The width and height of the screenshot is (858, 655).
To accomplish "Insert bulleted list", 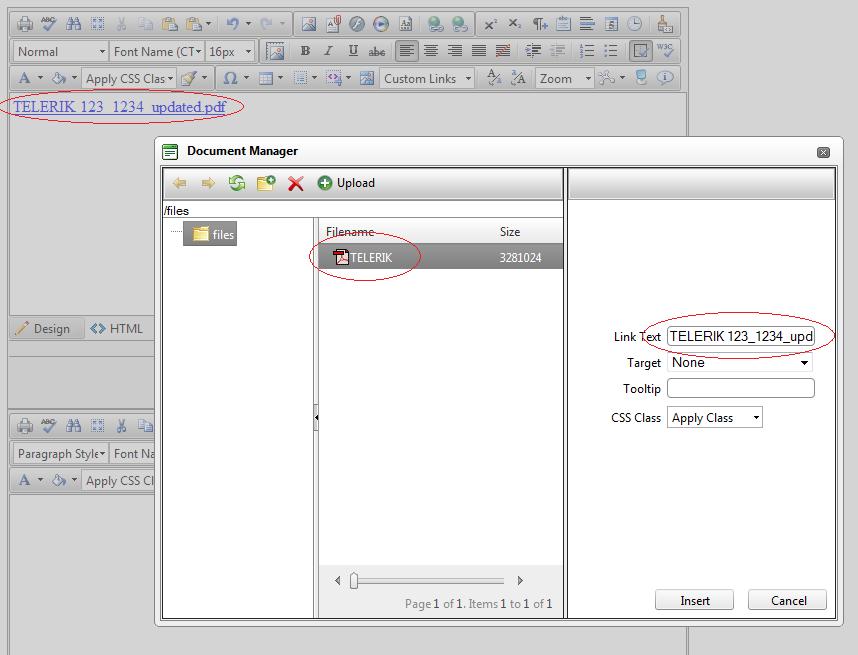I will 611,51.
